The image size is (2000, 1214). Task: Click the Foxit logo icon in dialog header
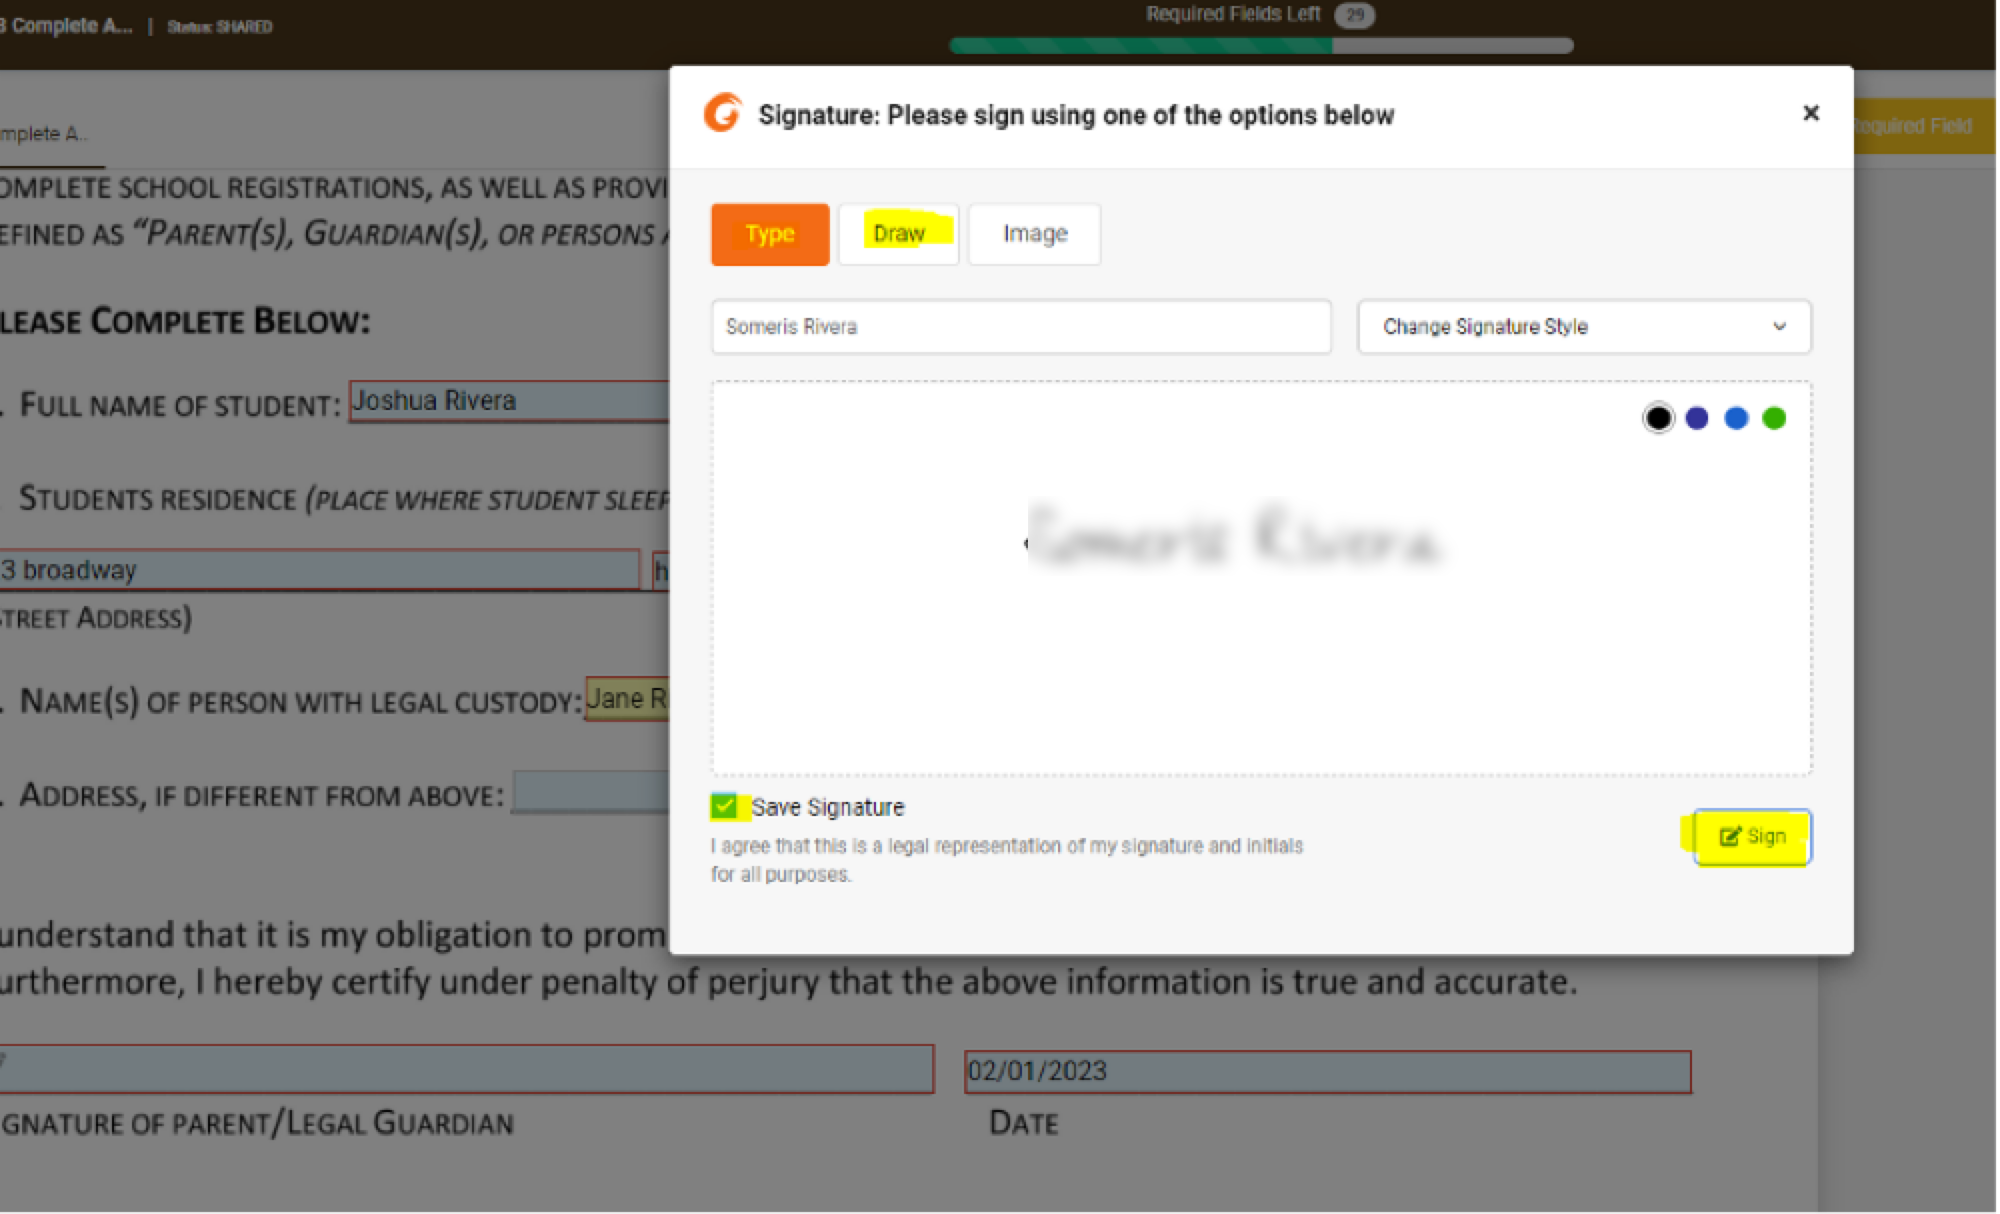(x=723, y=113)
